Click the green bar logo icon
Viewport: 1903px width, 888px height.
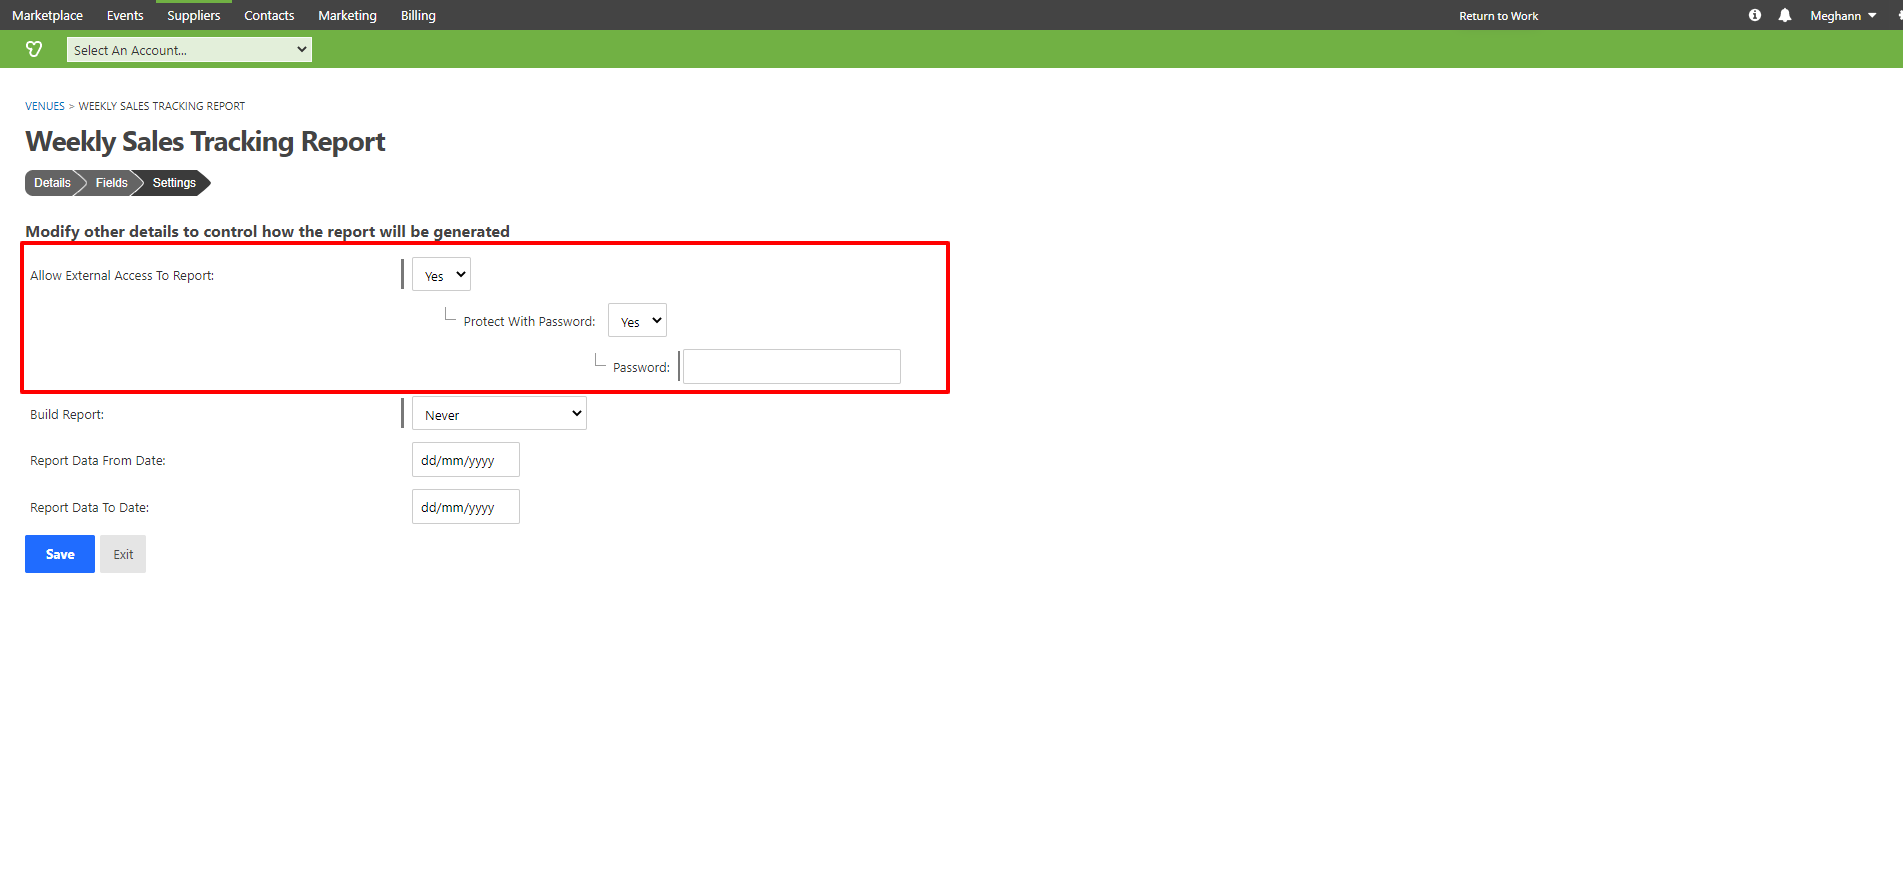(x=34, y=49)
